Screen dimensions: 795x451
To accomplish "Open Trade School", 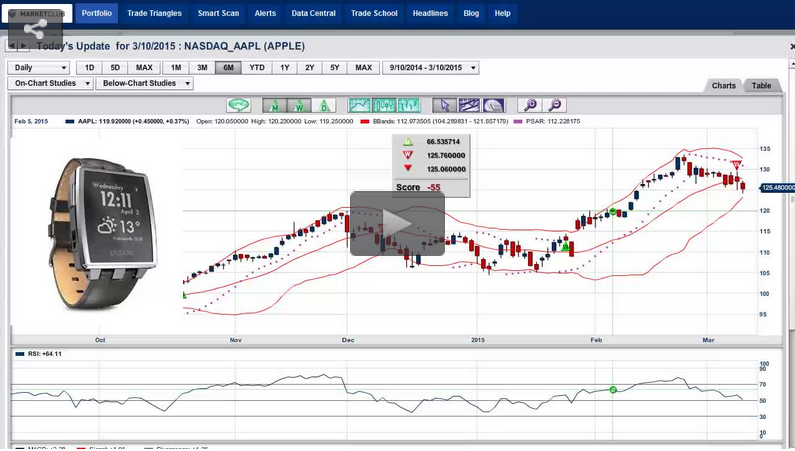I will pyautogui.click(x=374, y=13).
